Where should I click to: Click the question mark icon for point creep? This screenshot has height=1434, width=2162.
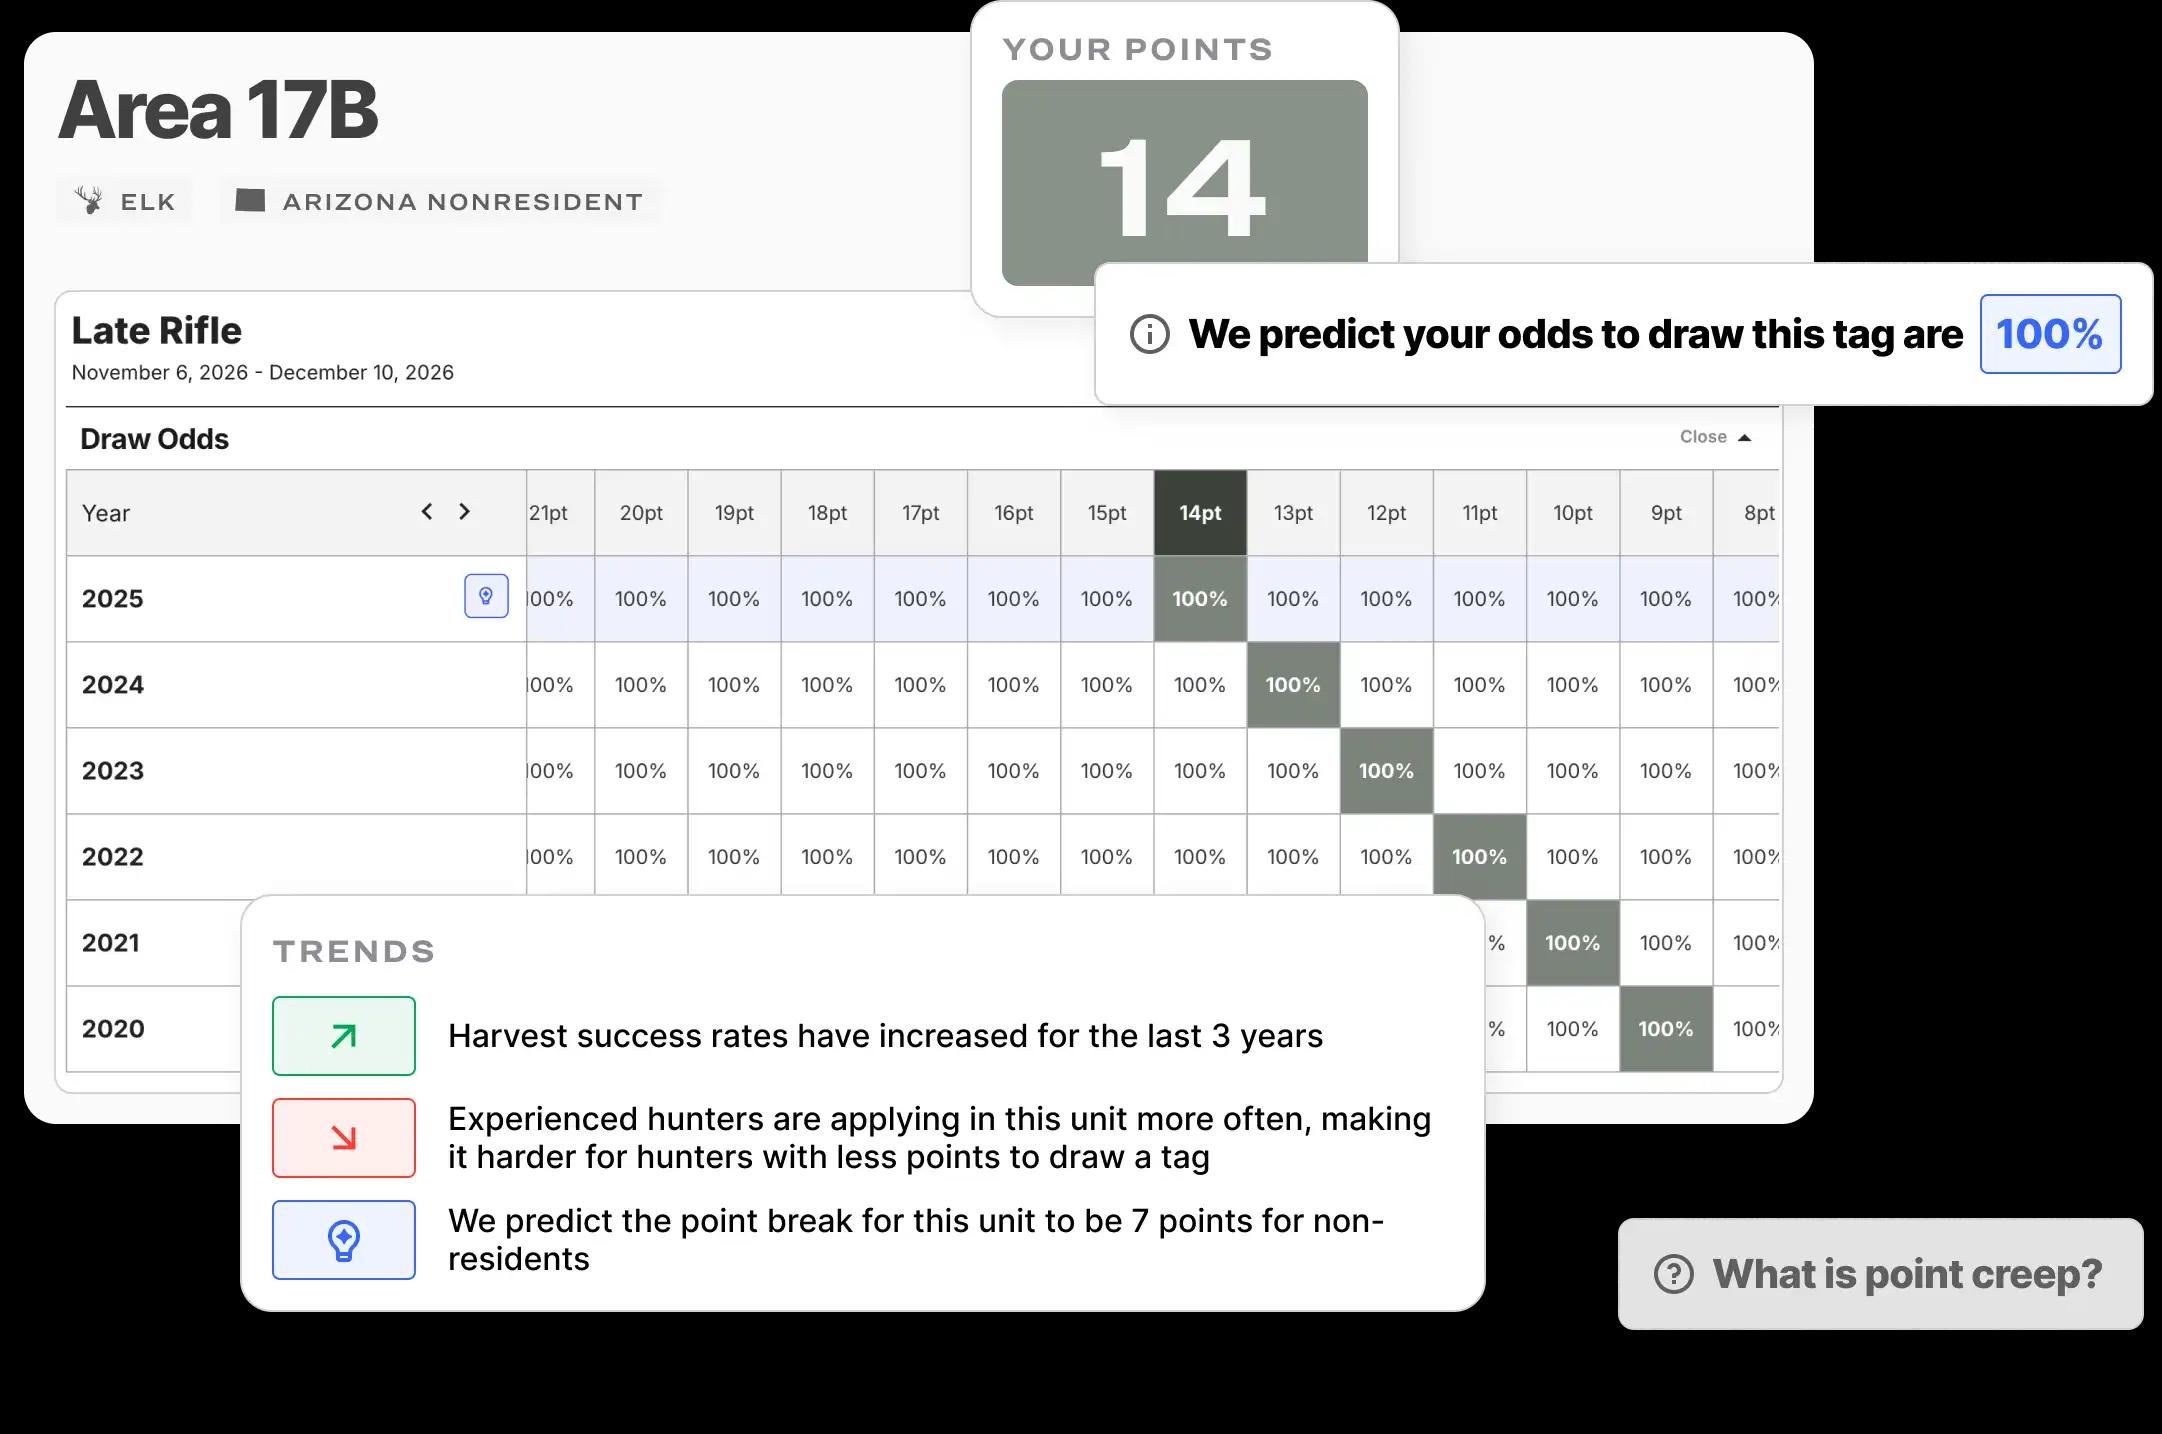coord(1673,1274)
